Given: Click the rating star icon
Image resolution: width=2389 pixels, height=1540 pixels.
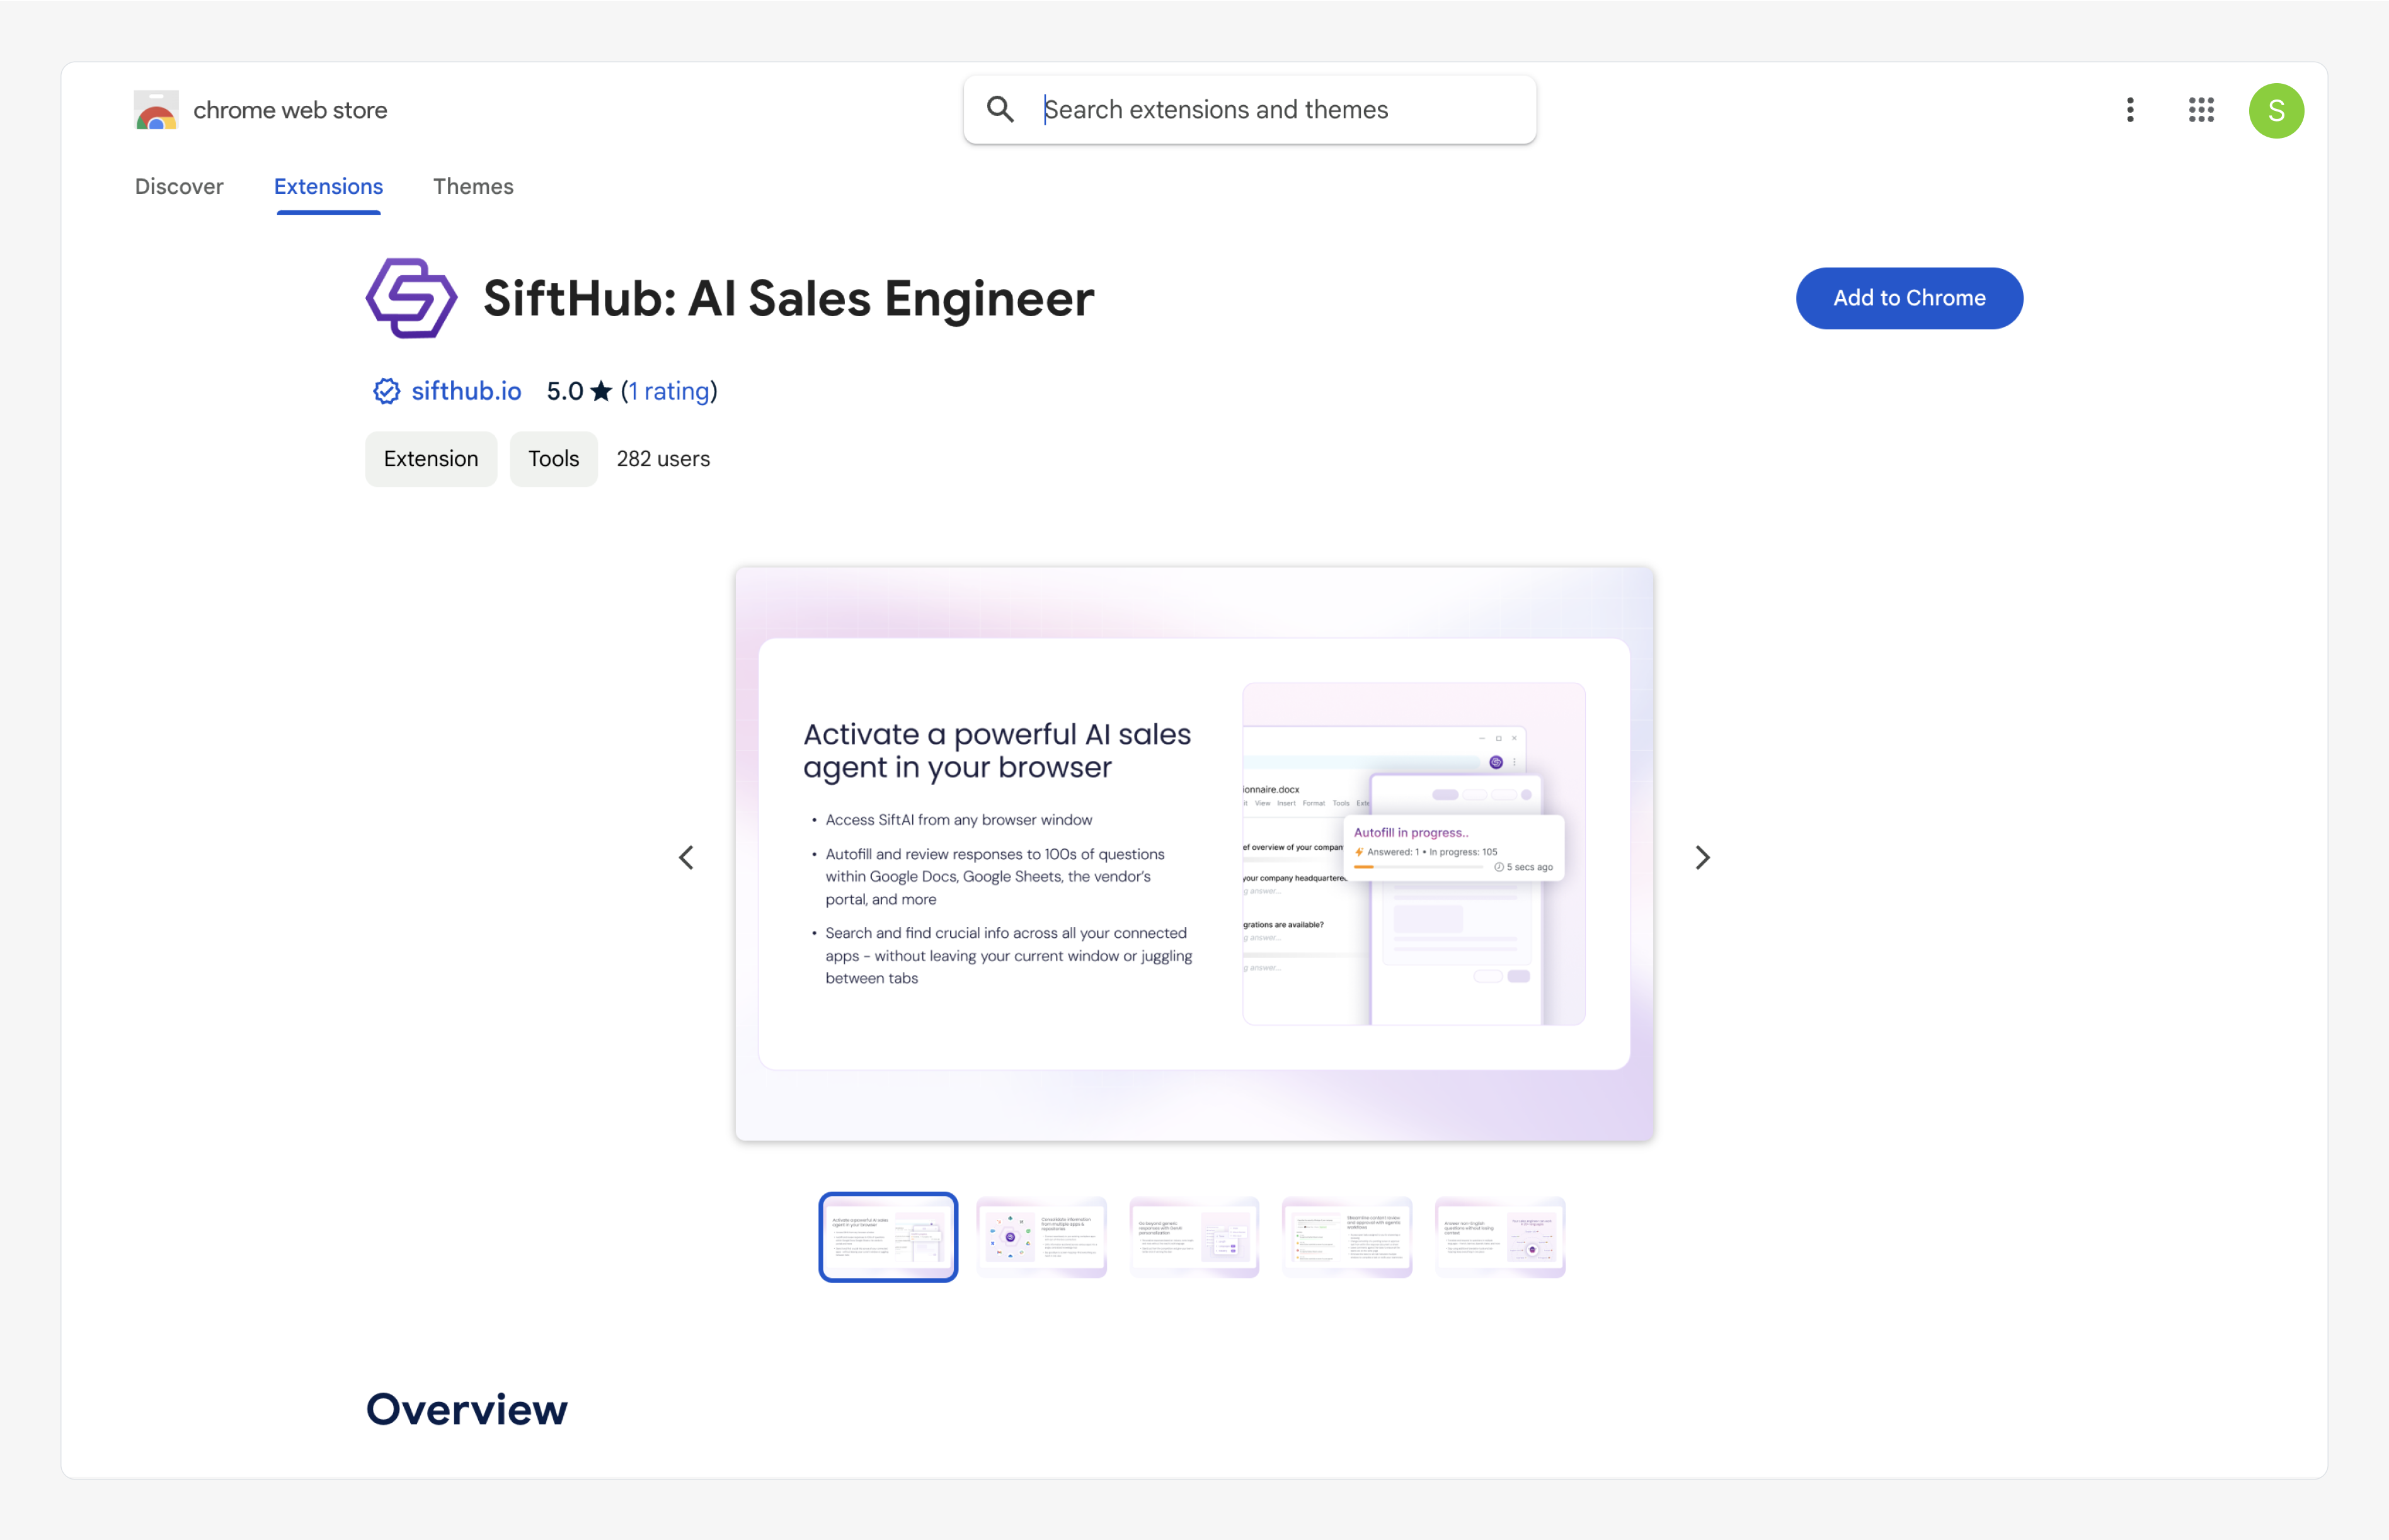Looking at the screenshot, I should [x=600, y=391].
